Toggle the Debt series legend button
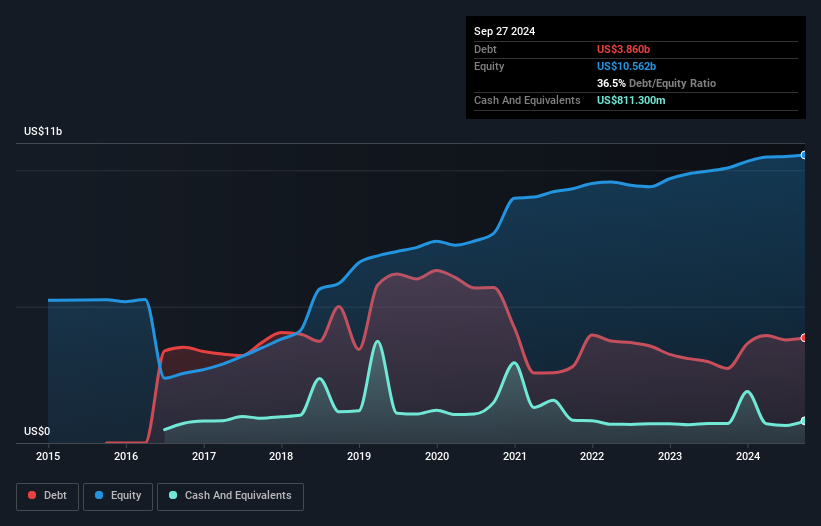821x526 pixels. tap(47, 496)
